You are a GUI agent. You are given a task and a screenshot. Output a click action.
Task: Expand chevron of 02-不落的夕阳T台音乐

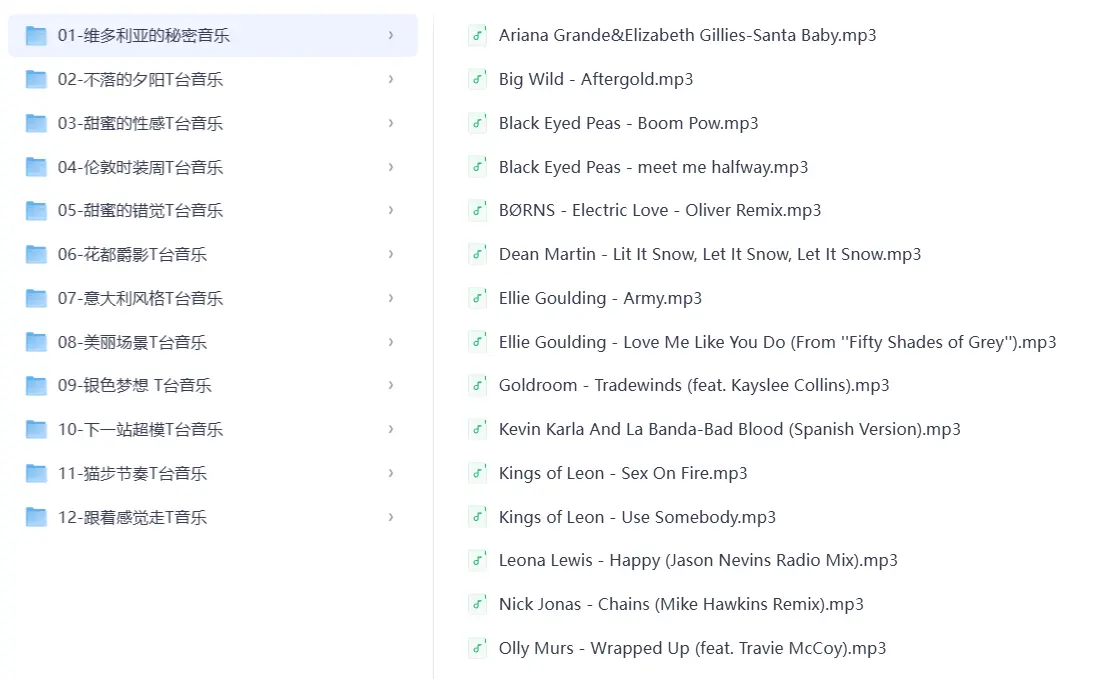pos(391,79)
